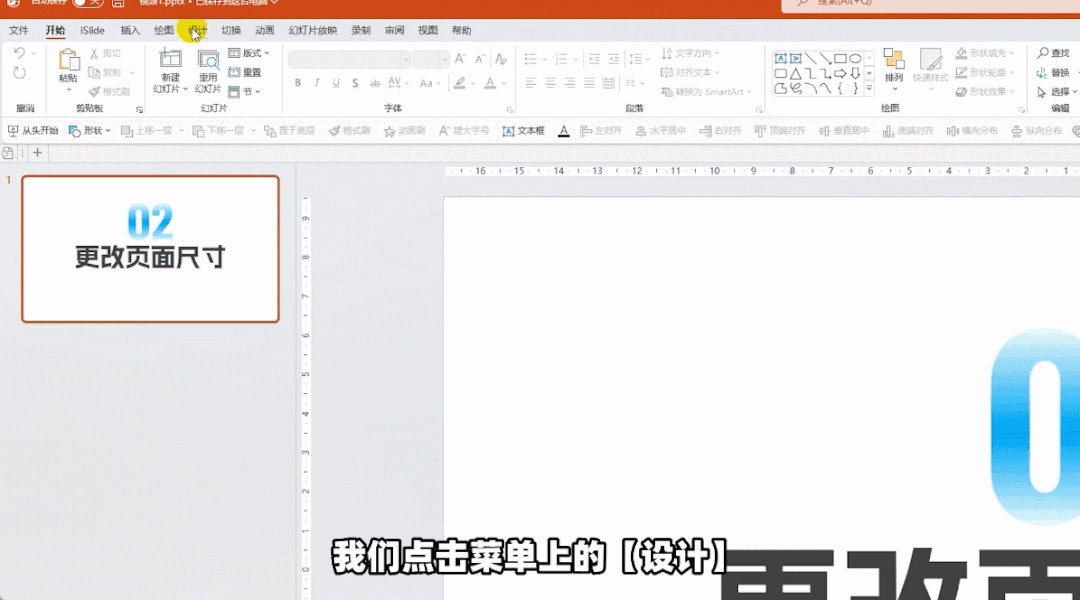Select the down arrow shape in gallery

pos(855,74)
